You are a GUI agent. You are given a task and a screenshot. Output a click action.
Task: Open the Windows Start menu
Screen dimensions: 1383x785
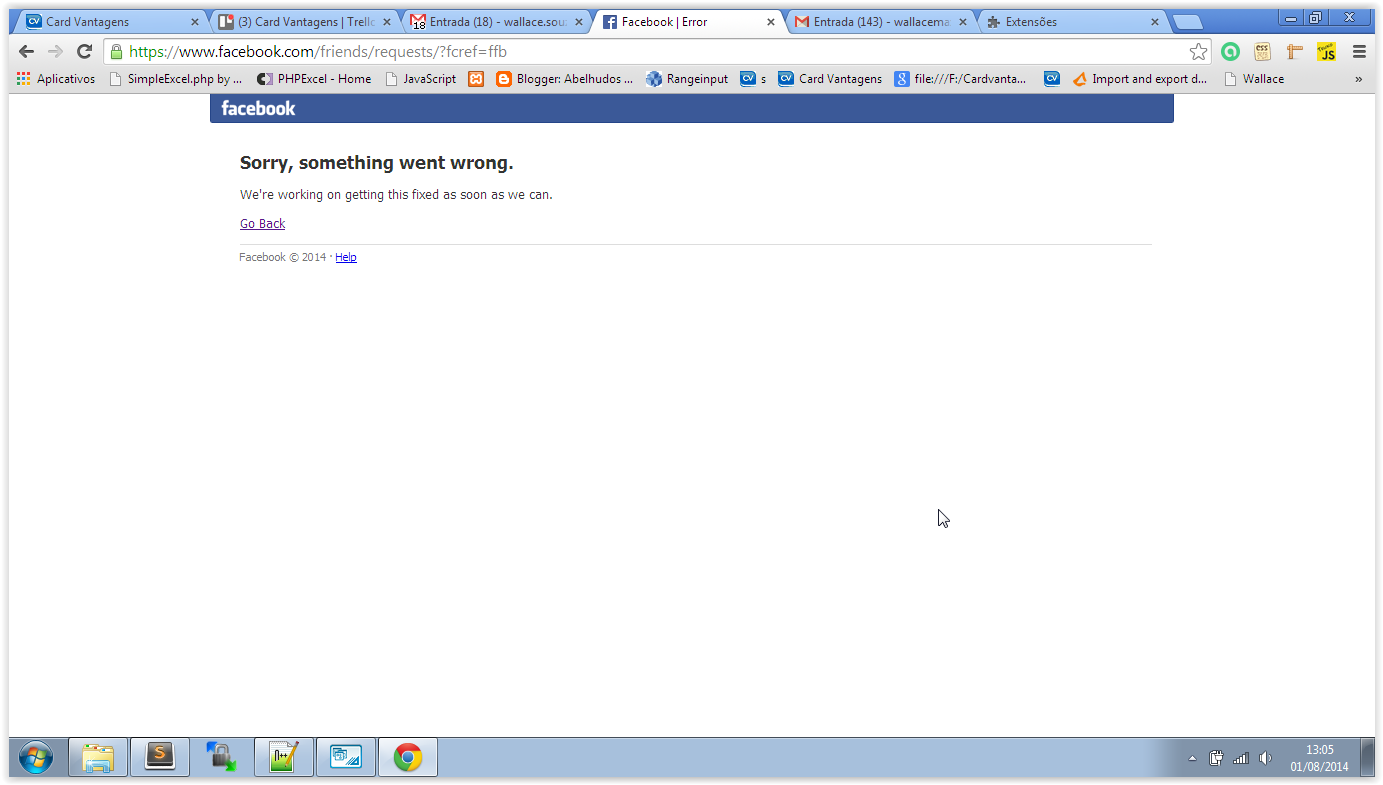click(35, 757)
